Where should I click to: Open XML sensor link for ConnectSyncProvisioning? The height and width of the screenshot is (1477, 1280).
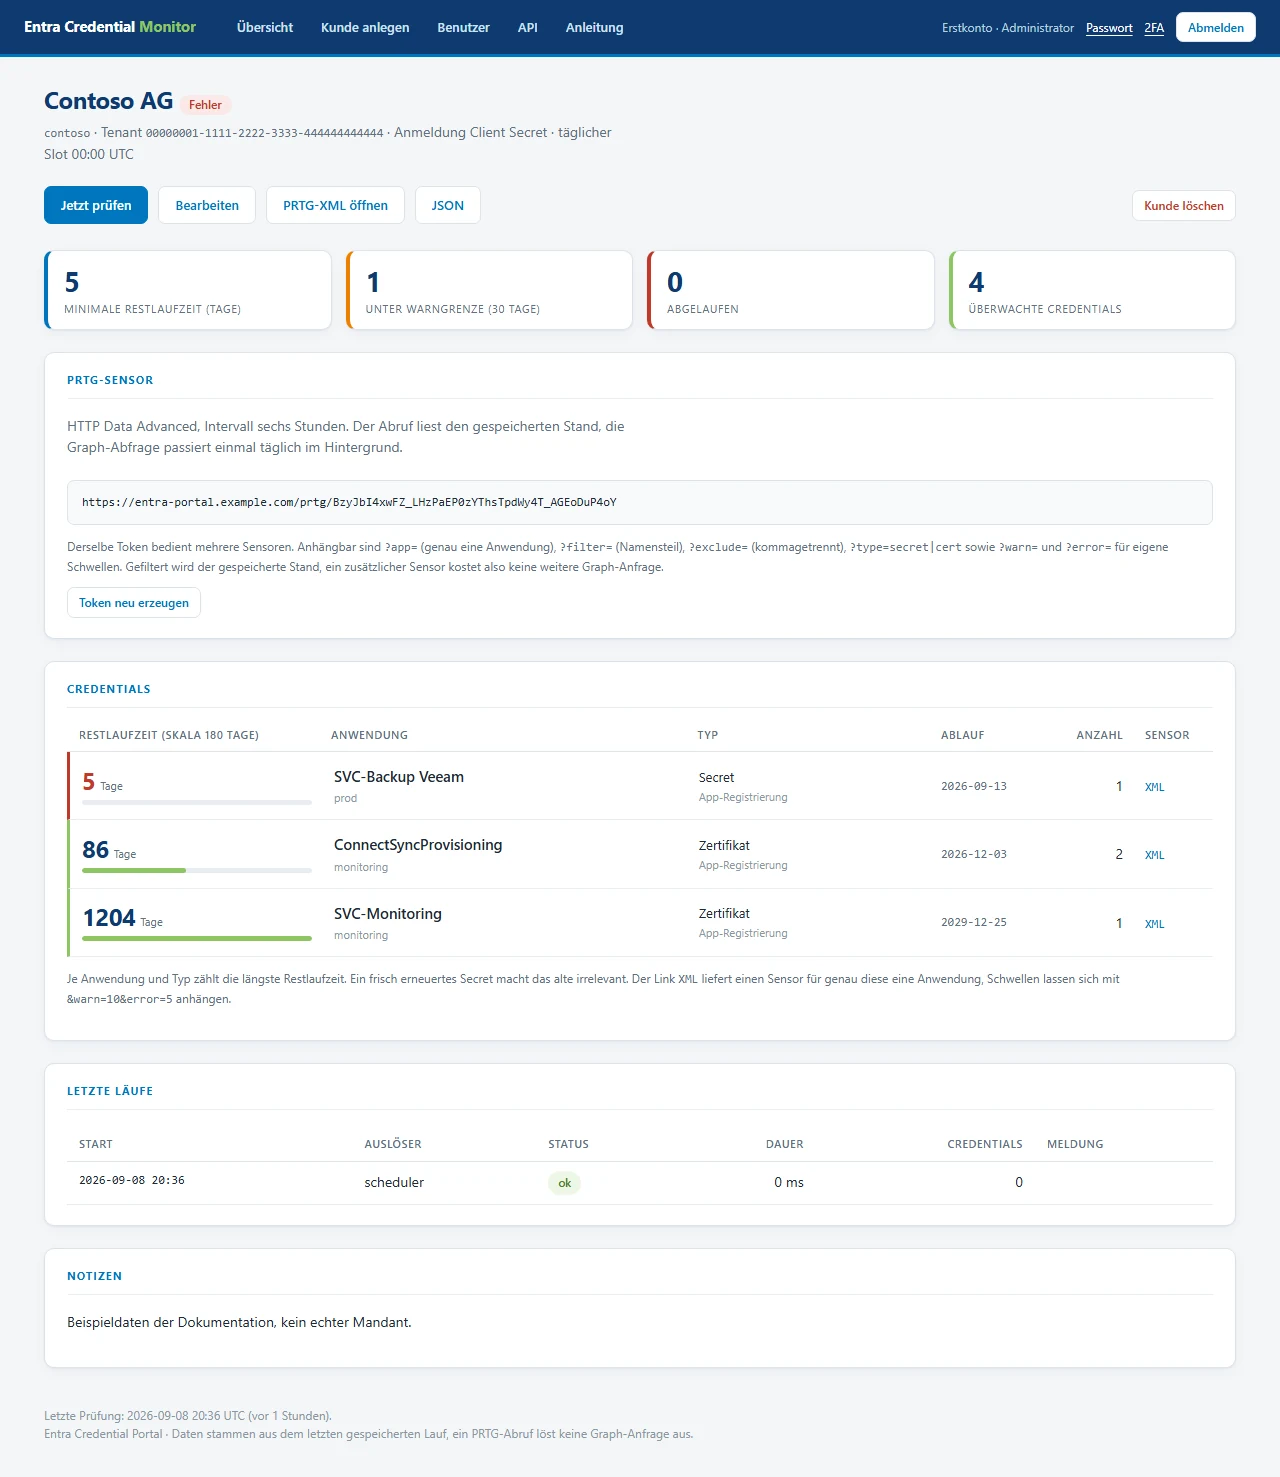(x=1154, y=855)
